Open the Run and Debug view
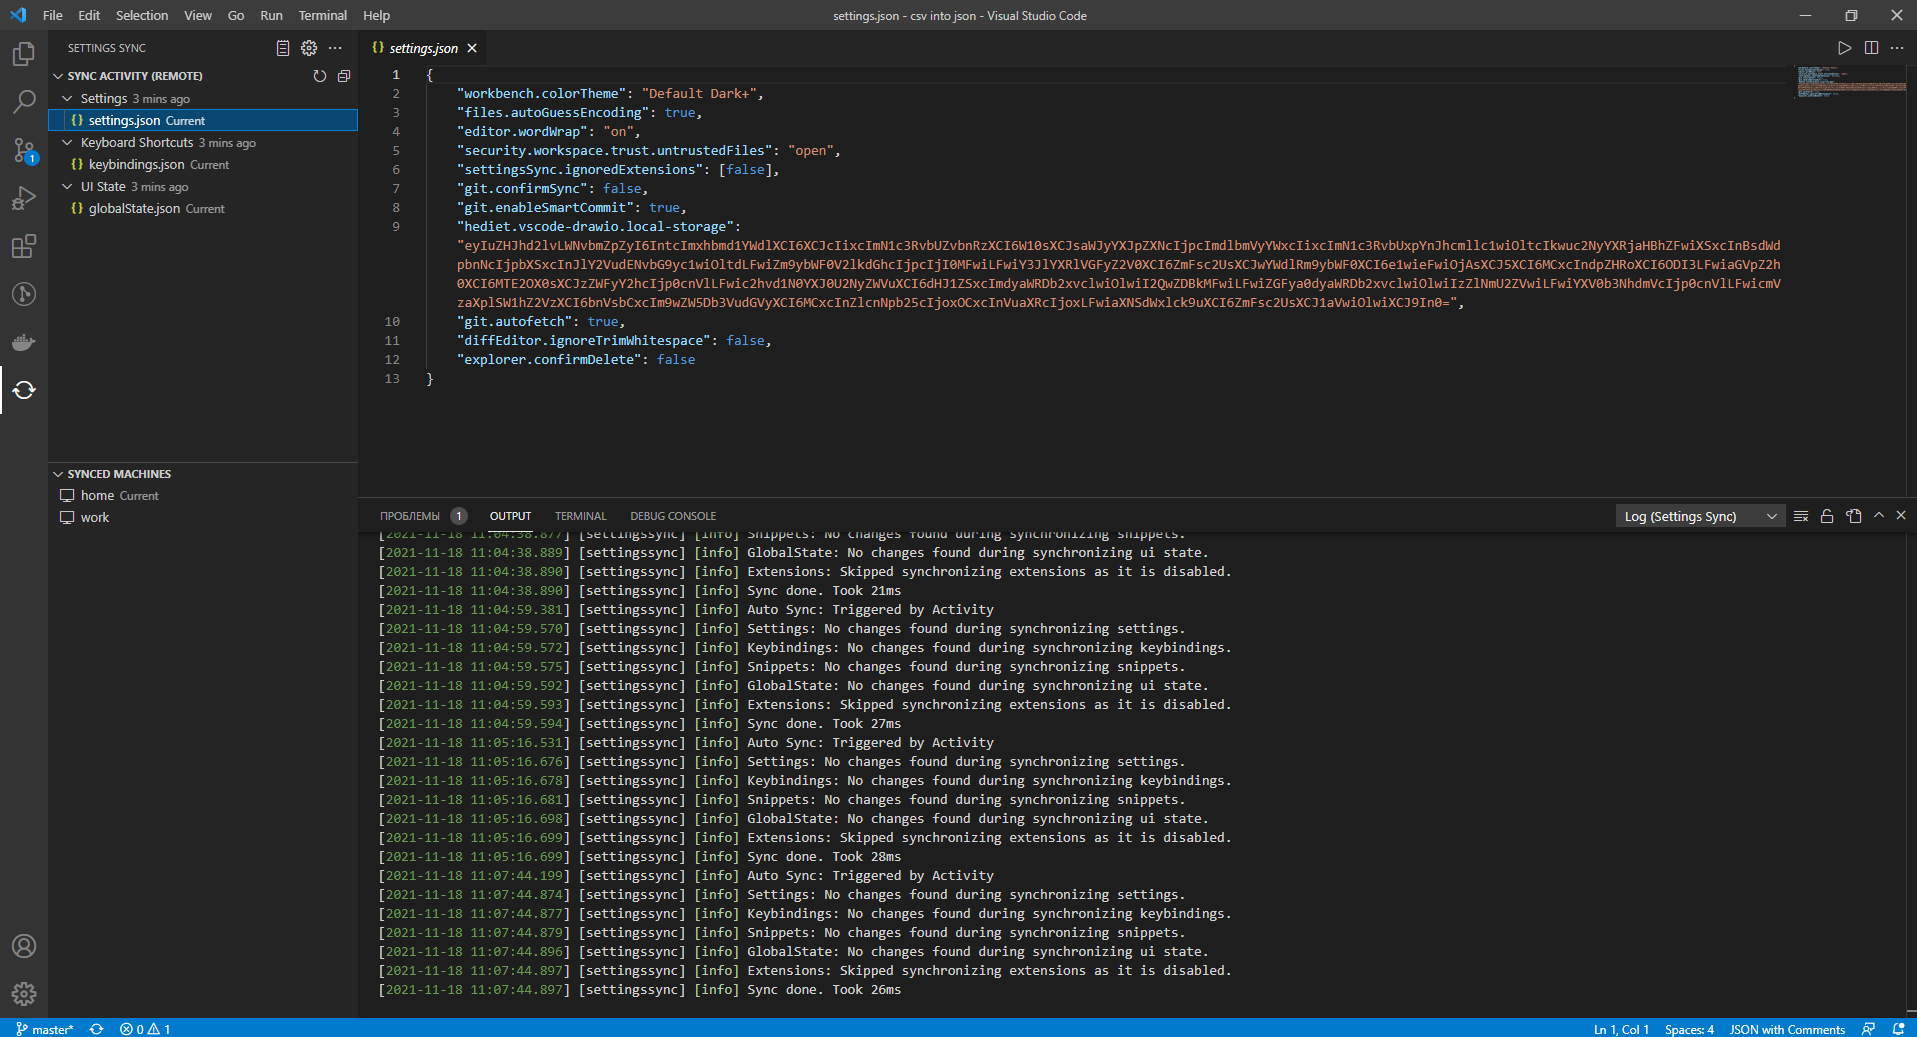 point(24,198)
